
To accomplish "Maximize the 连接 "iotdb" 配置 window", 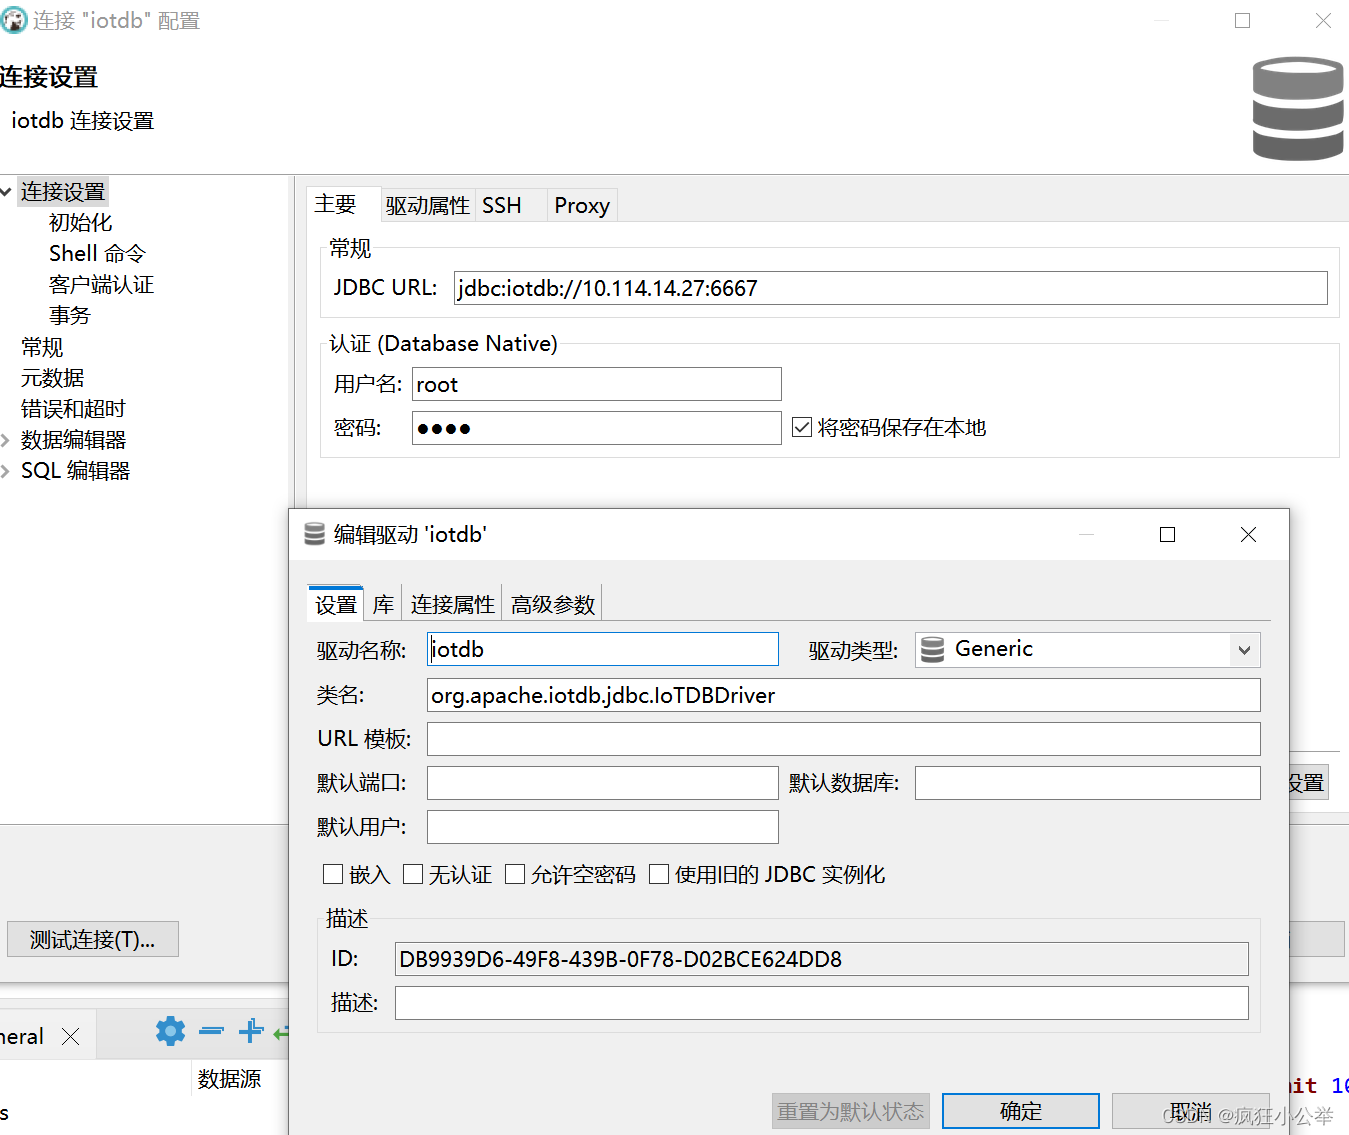I will pos(1242,20).
